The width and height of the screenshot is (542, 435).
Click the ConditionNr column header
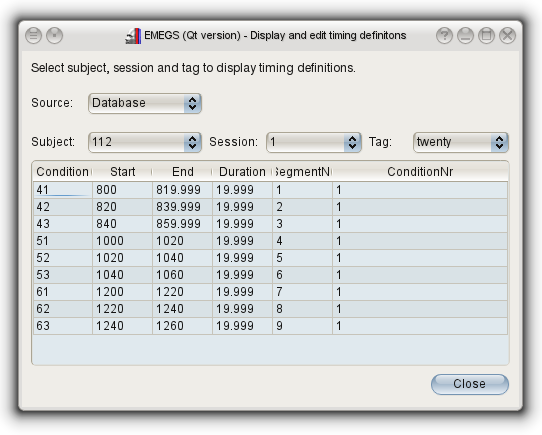tap(420, 172)
